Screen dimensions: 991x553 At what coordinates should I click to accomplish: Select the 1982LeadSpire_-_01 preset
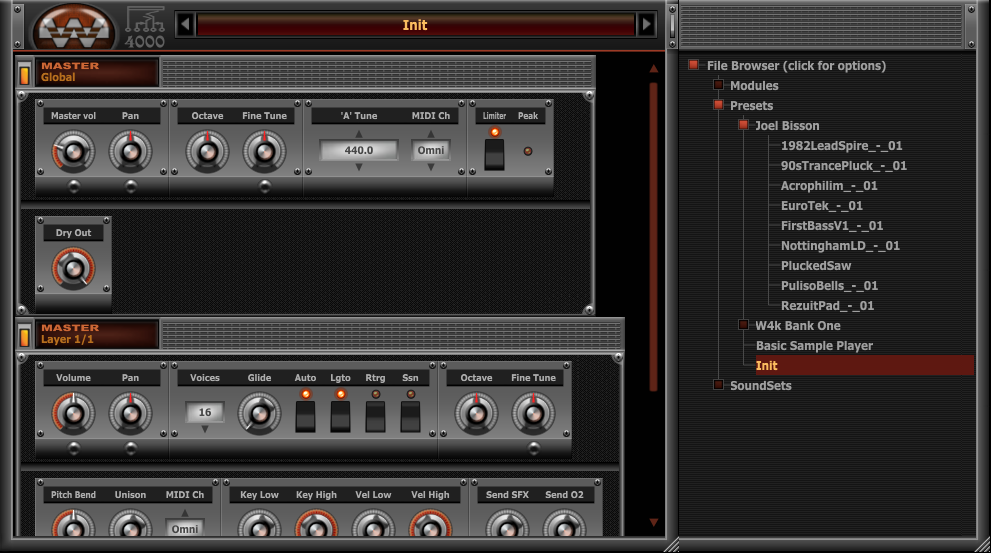click(x=841, y=146)
